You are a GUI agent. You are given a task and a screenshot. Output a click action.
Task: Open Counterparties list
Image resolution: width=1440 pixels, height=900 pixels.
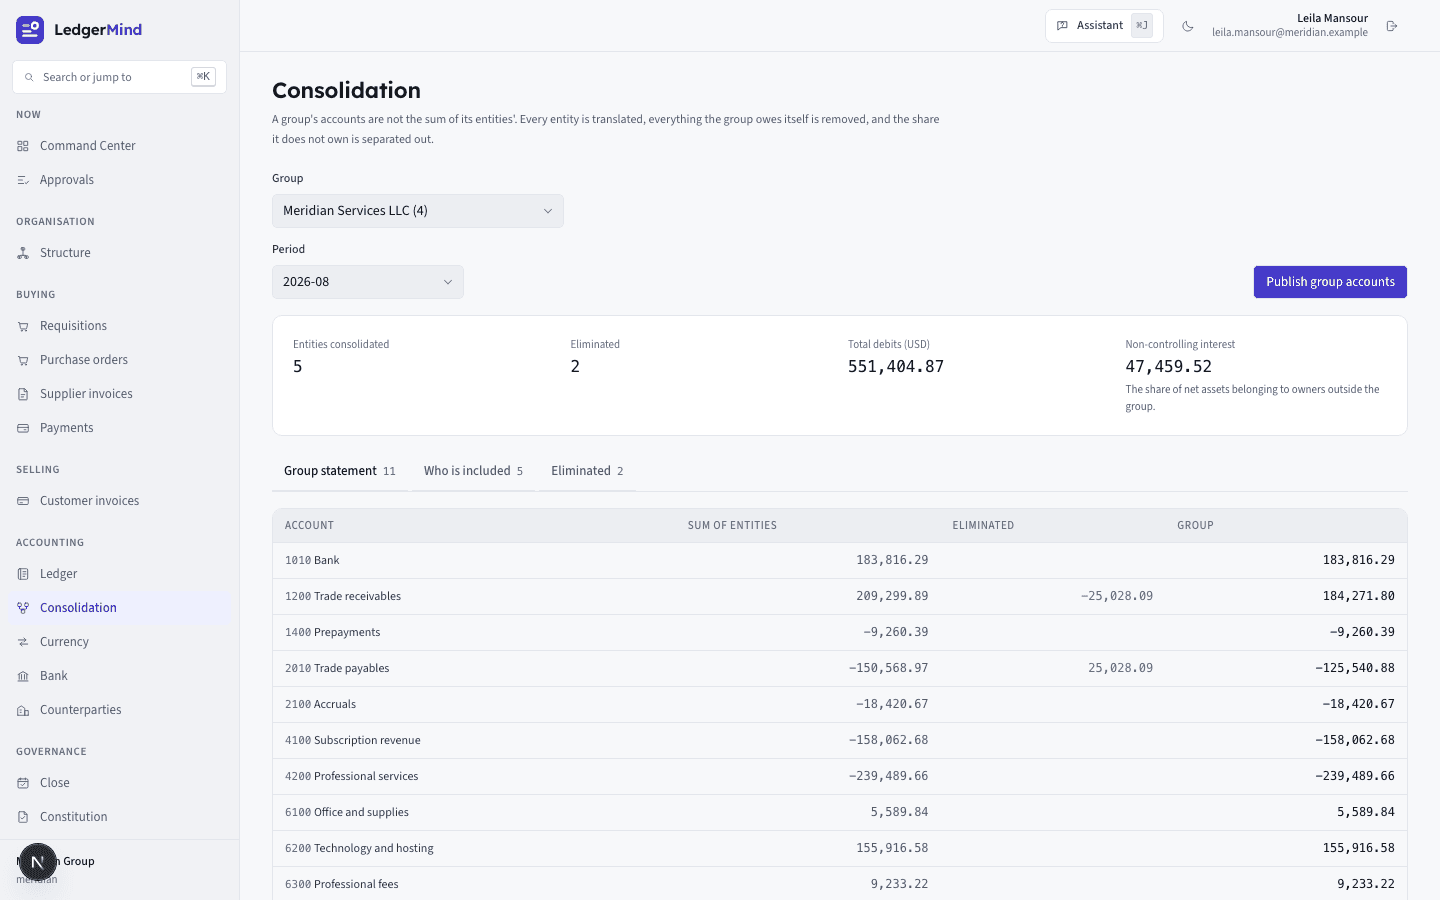click(x=119, y=710)
